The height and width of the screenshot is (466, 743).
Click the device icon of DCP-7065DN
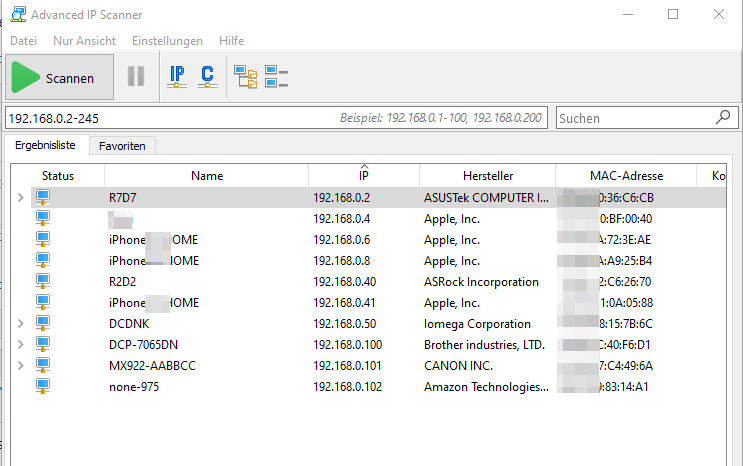pyautogui.click(x=43, y=344)
